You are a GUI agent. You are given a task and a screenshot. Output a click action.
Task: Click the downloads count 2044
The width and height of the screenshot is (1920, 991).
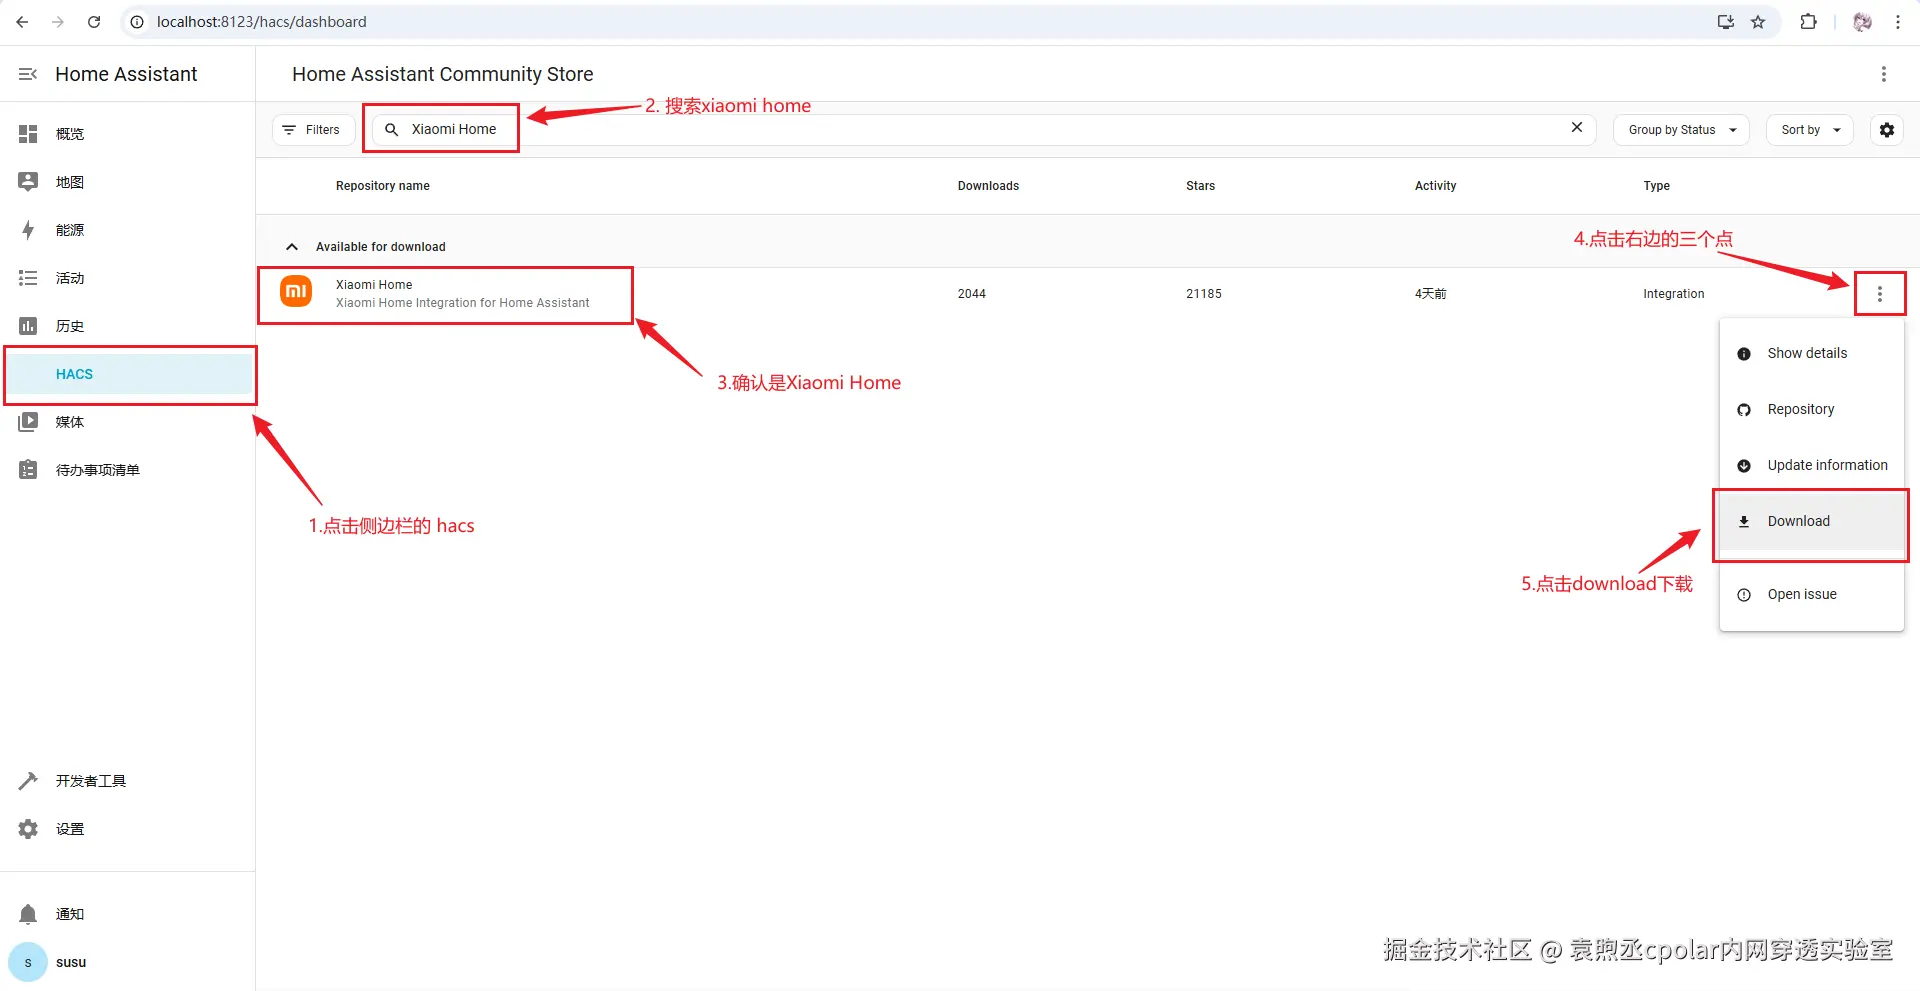[x=971, y=294]
